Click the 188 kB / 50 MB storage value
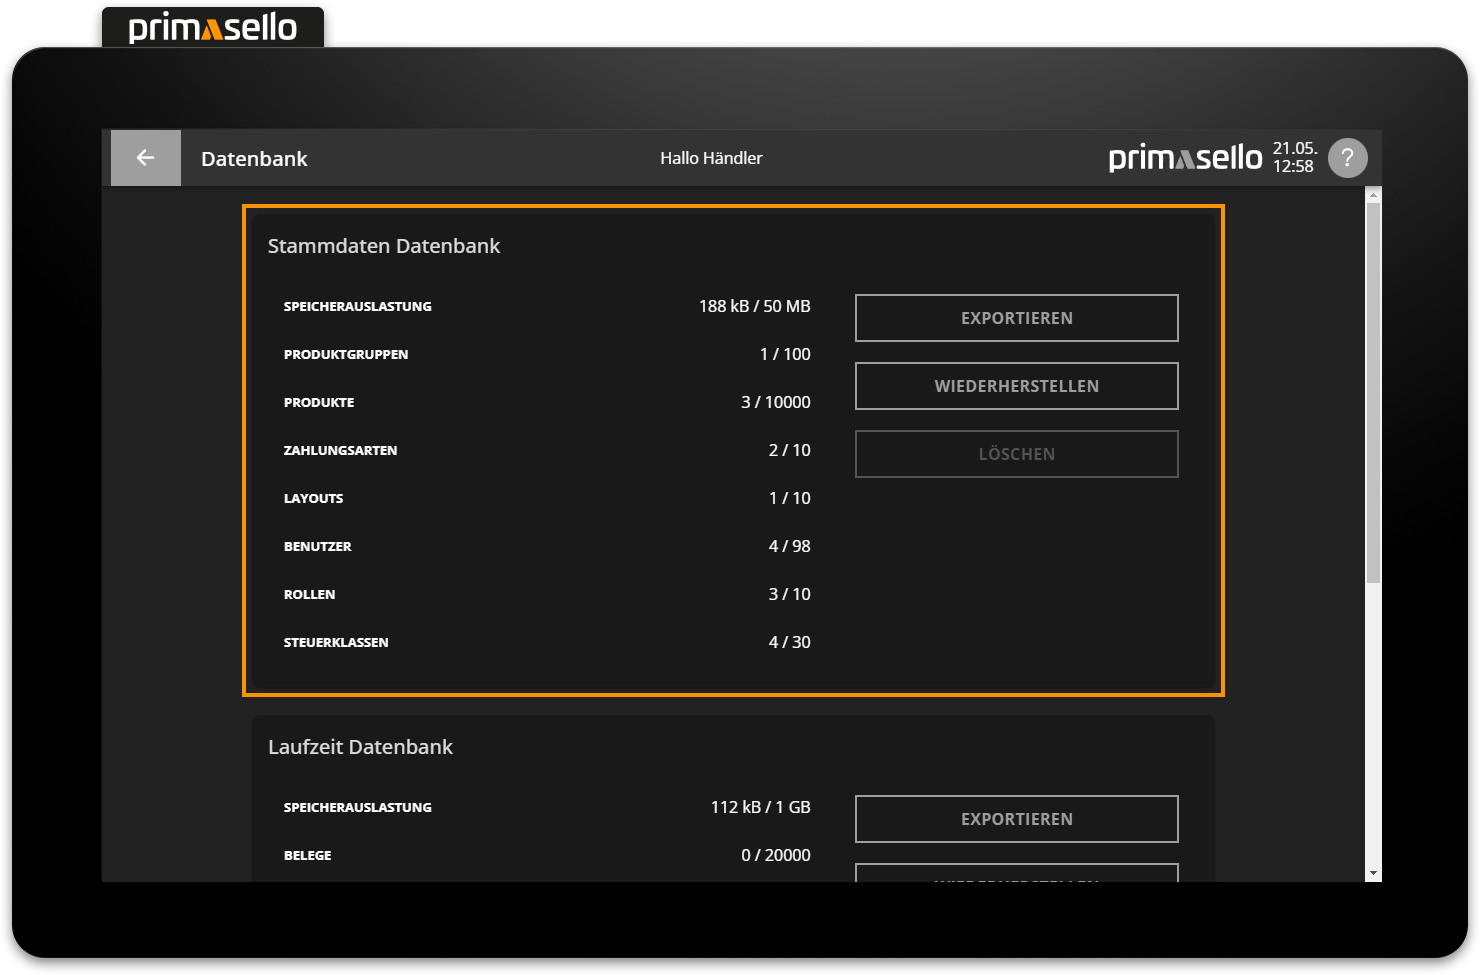The height and width of the screenshot is (975, 1480). [x=754, y=306]
